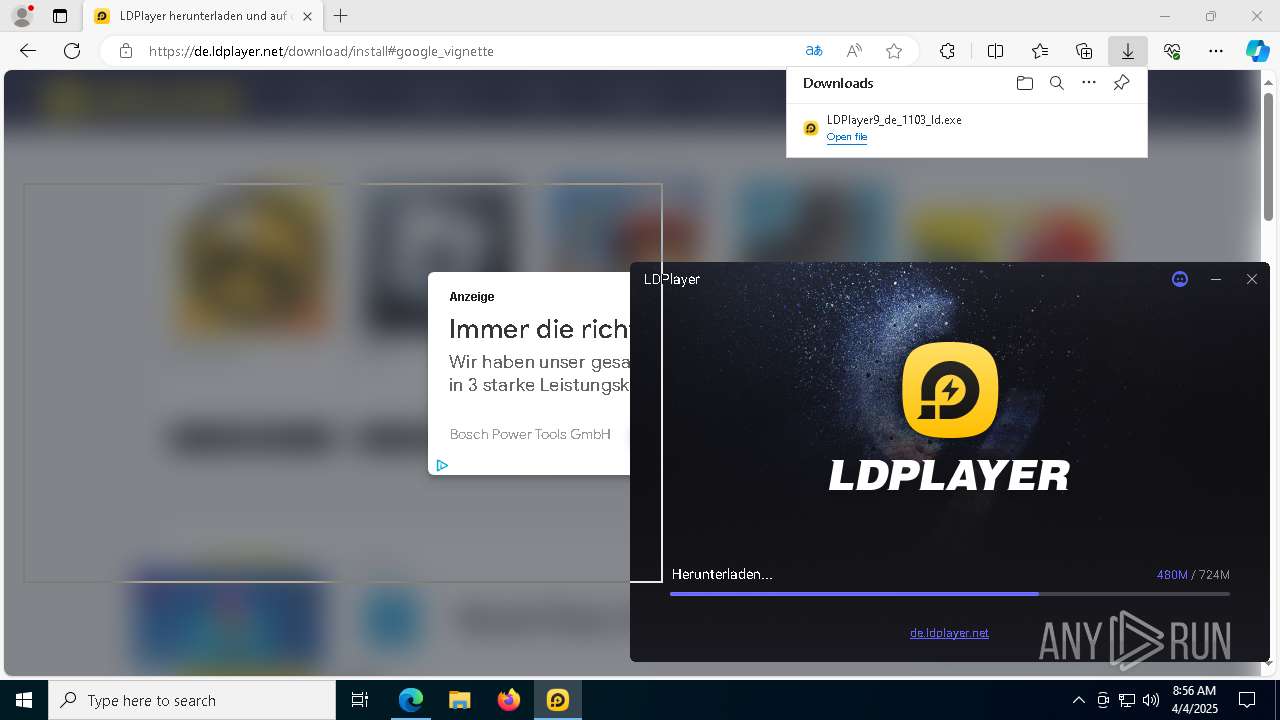
Task: Click the download progress bar in installer
Action: click(950, 594)
